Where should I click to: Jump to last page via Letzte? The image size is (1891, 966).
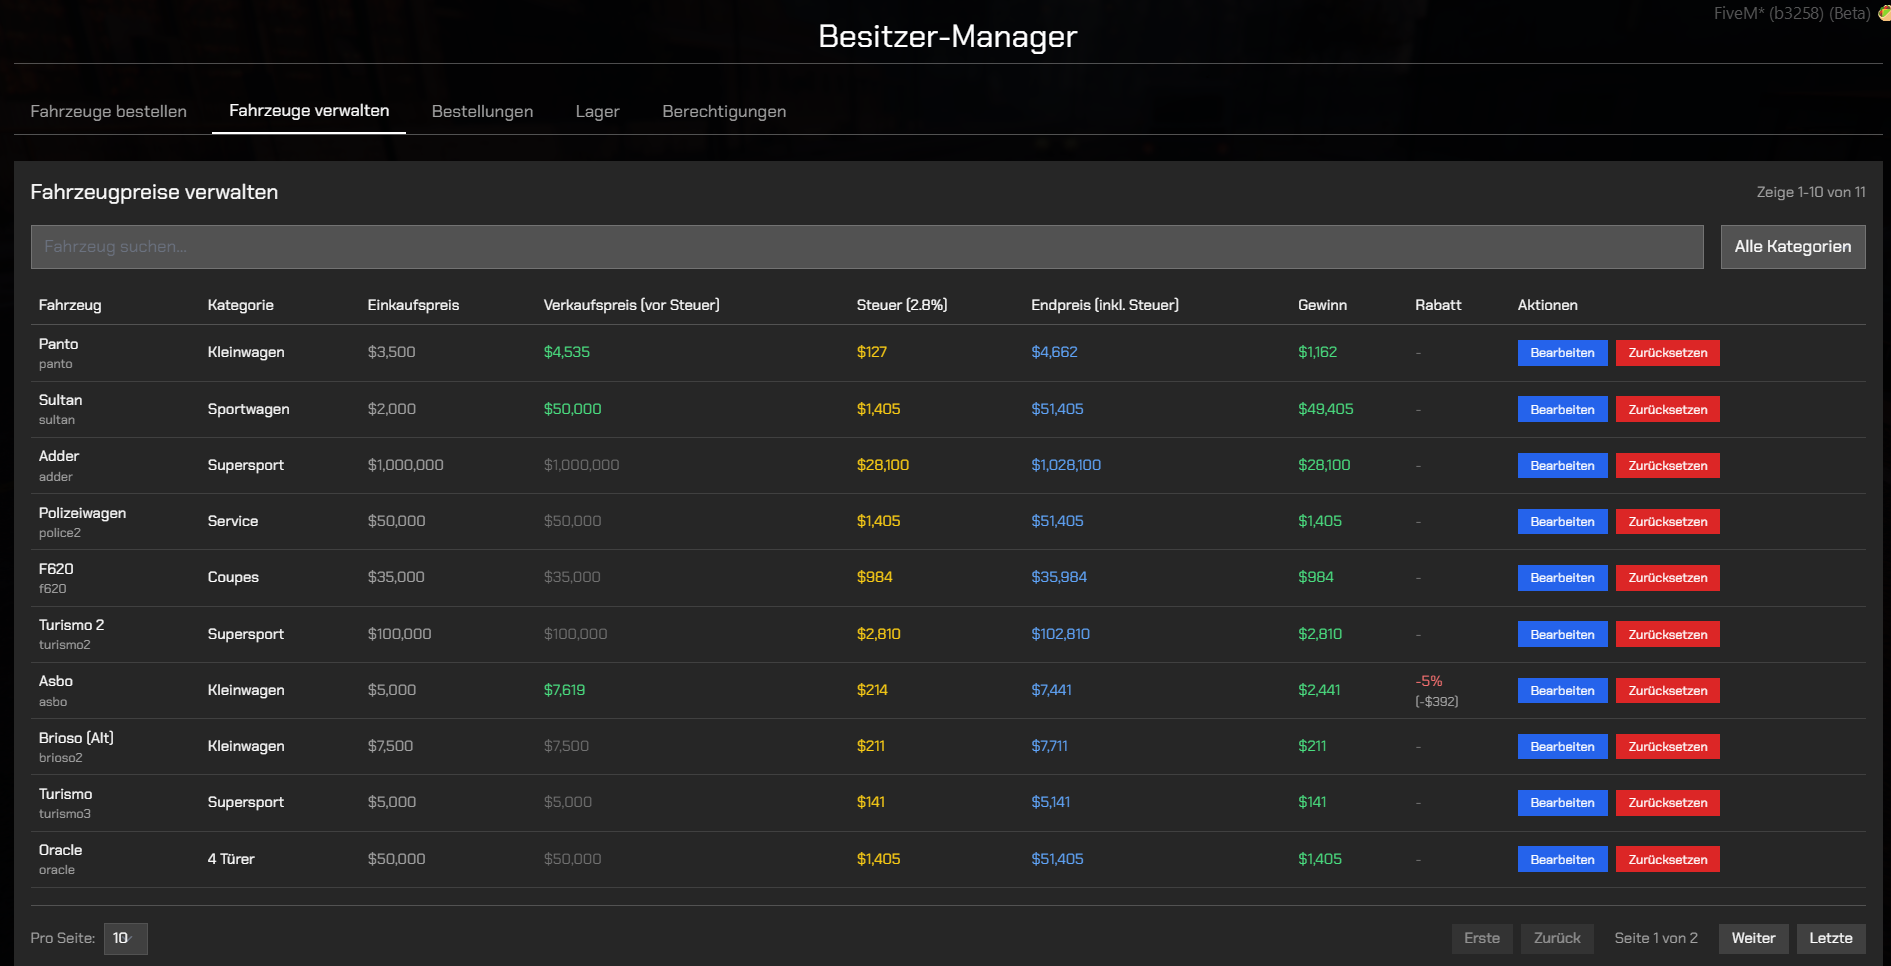1830,938
